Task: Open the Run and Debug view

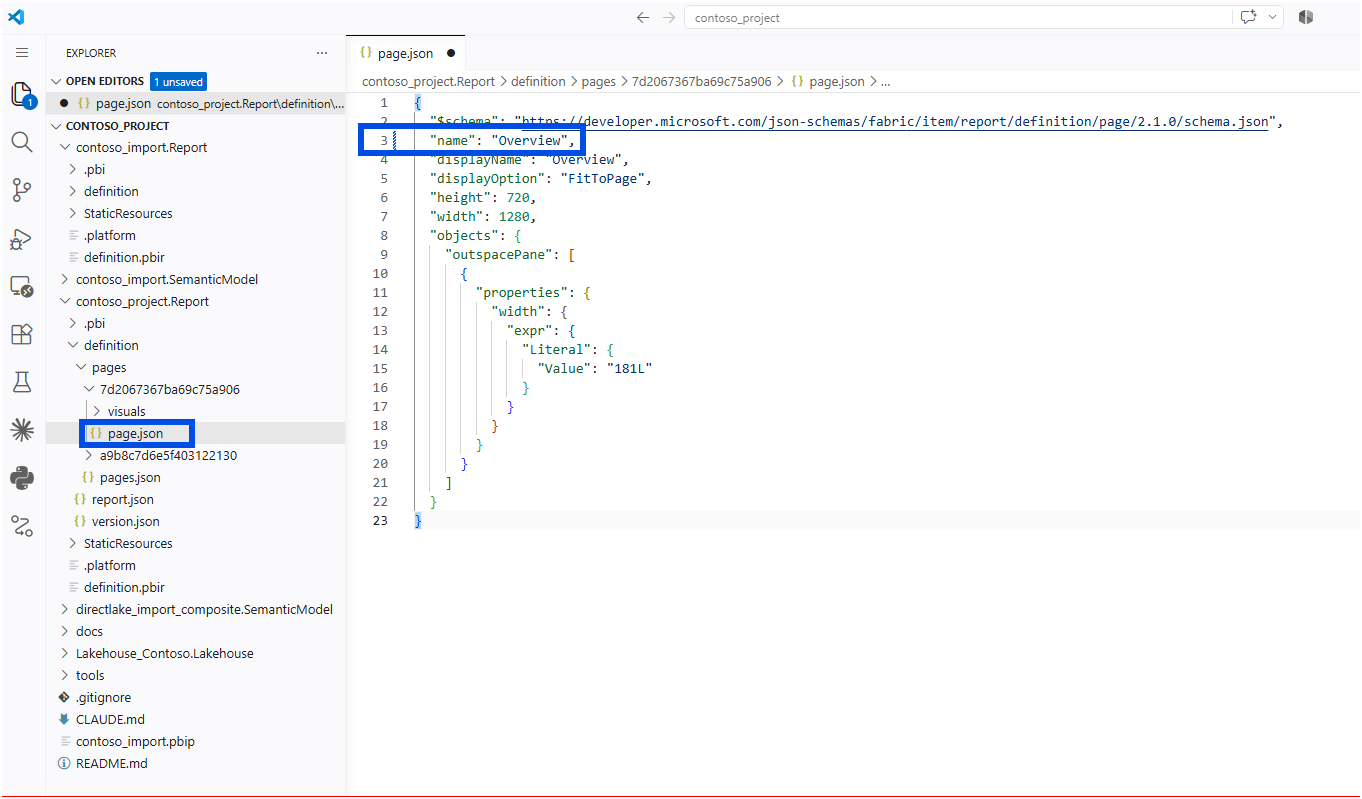Action: (22, 239)
